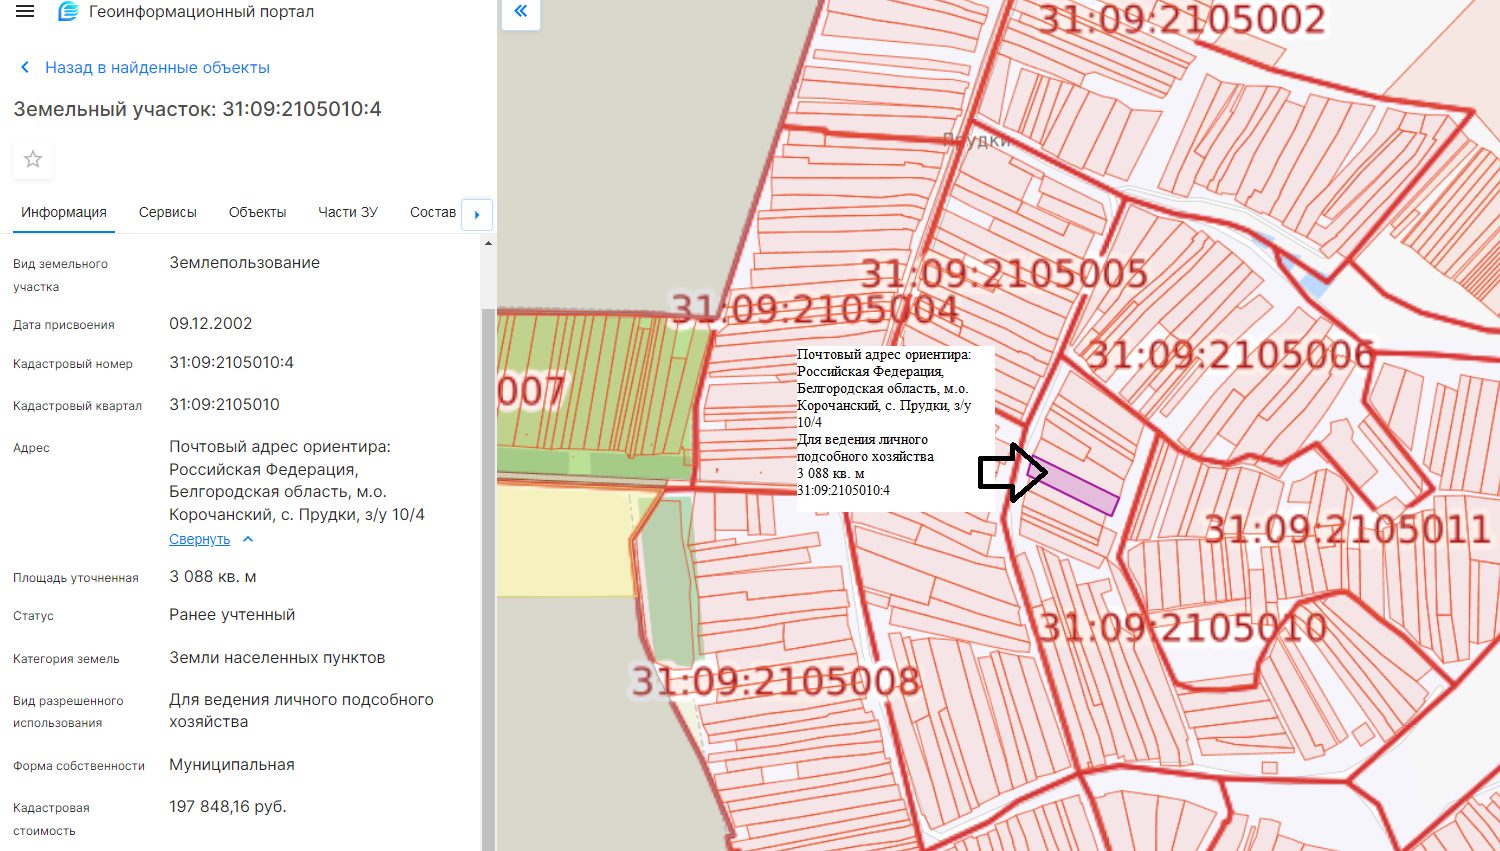Click cadastral quarter value 31:09:2105010
The height and width of the screenshot is (851, 1500).
(x=224, y=404)
